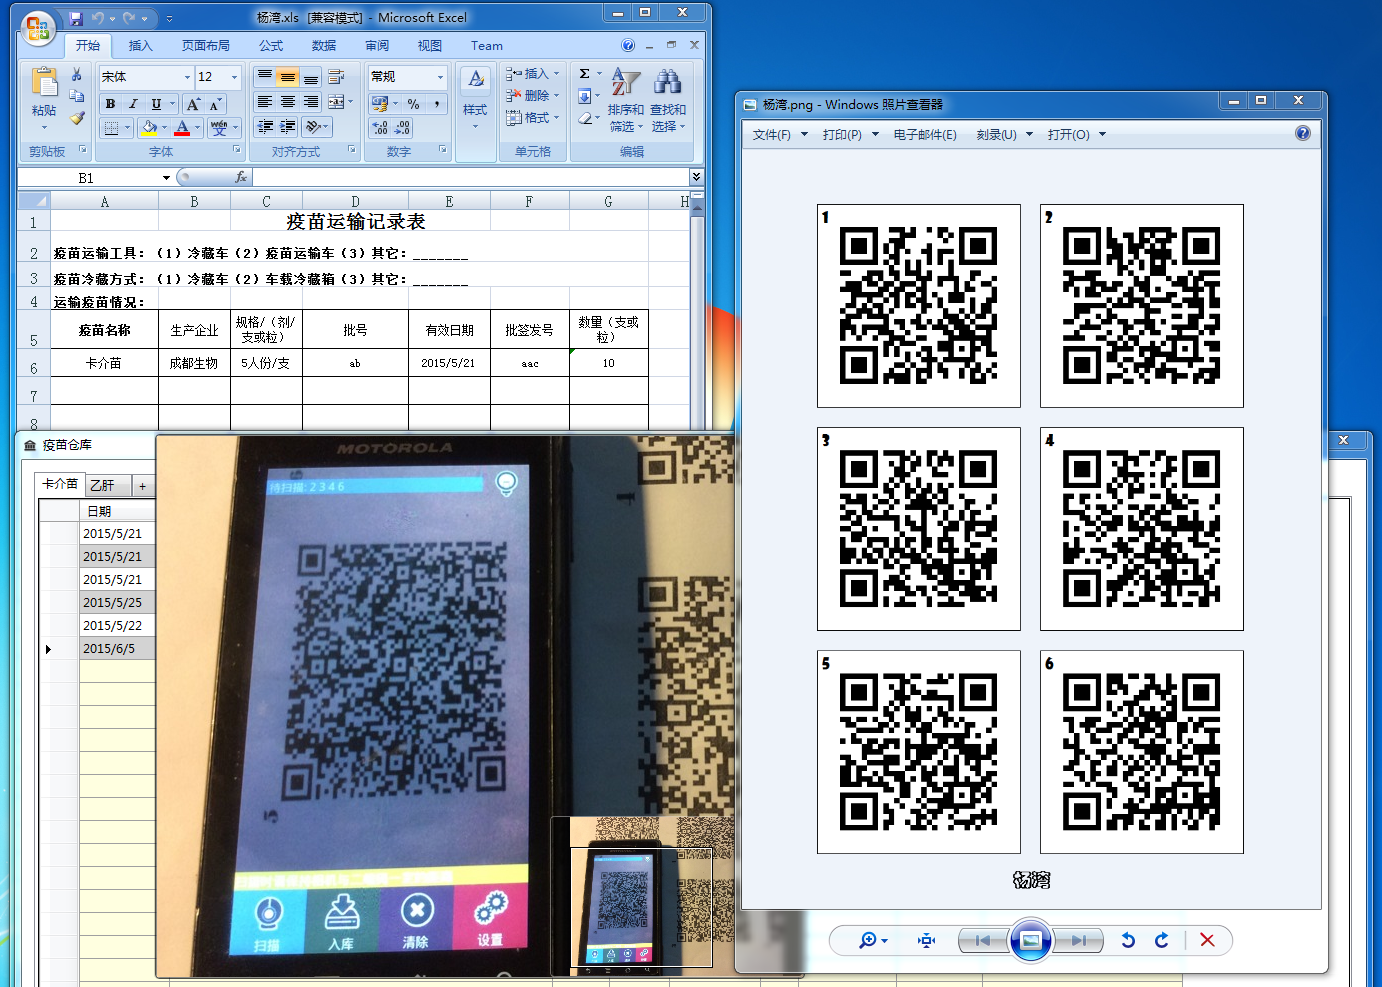
Task: Open the 数据 ribbon tab
Action: pos(324,46)
